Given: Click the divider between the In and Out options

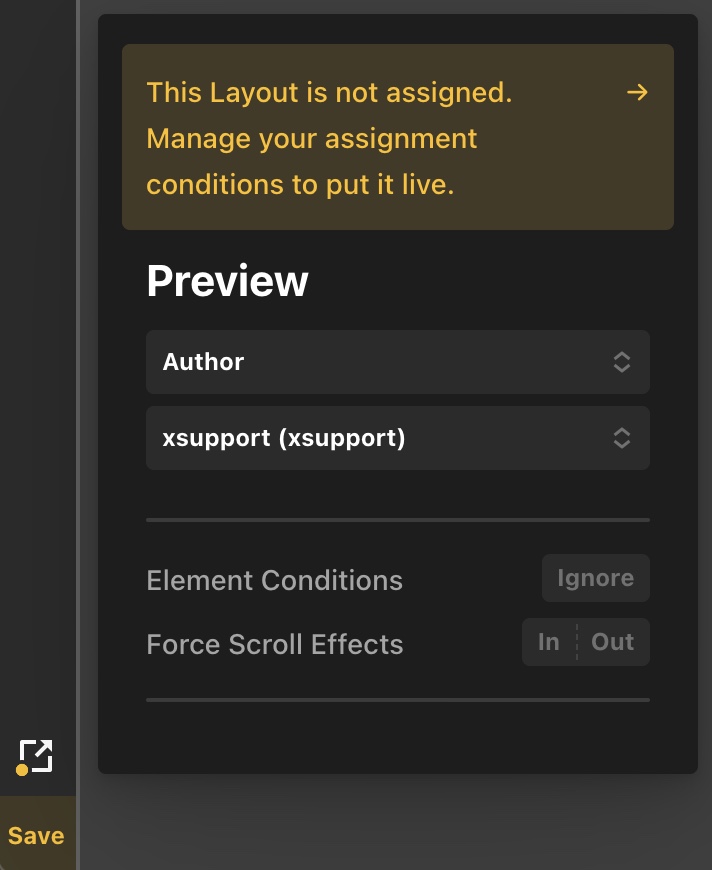Looking at the screenshot, I should 577,642.
